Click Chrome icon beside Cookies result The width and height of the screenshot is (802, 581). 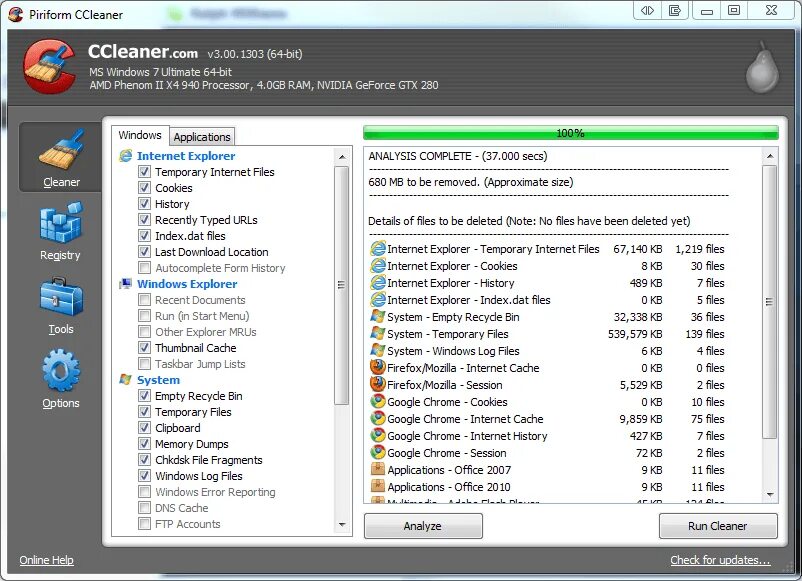pos(377,401)
